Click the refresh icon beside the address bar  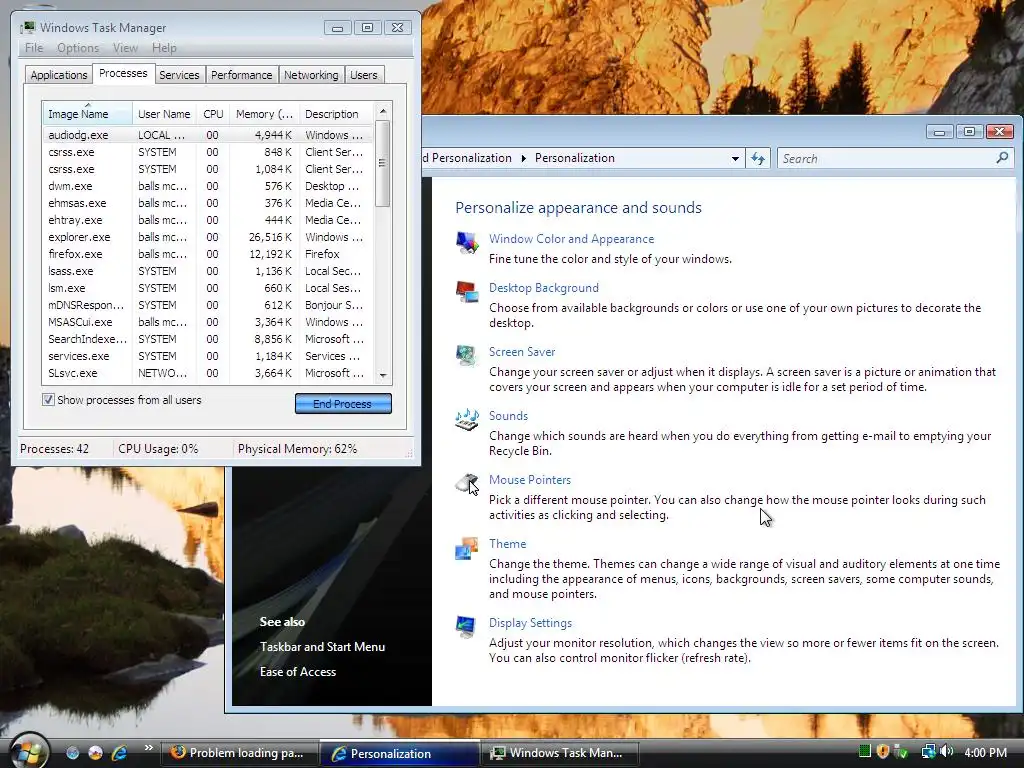pos(758,158)
